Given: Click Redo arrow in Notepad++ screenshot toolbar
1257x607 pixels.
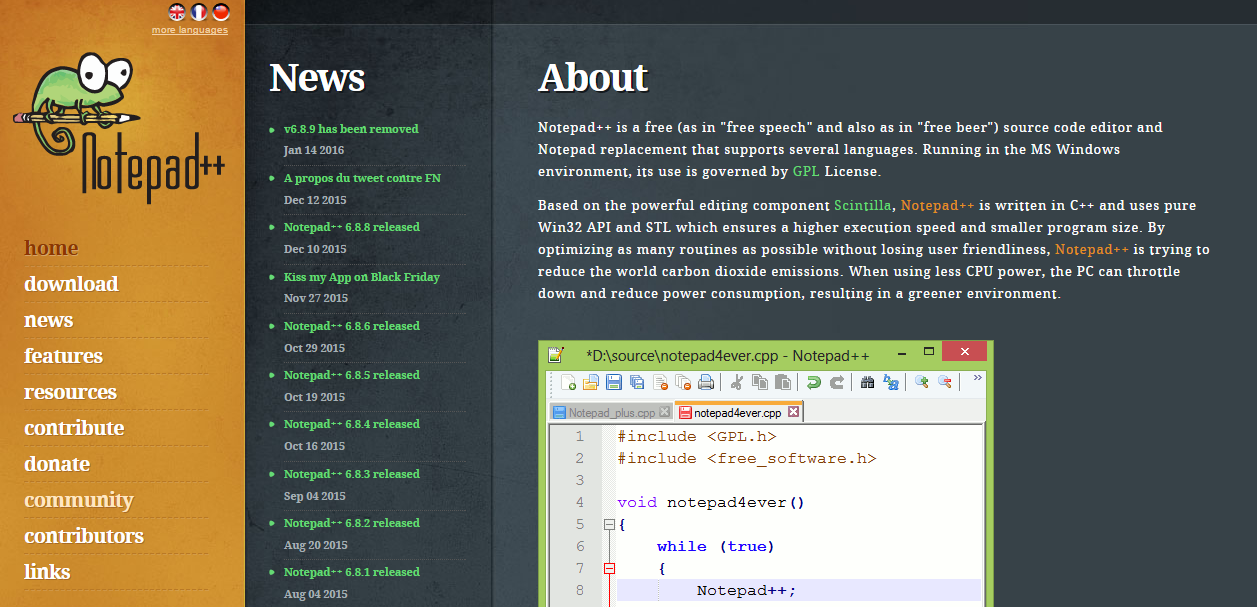Looking at the screenshot, I should (837, 382).
